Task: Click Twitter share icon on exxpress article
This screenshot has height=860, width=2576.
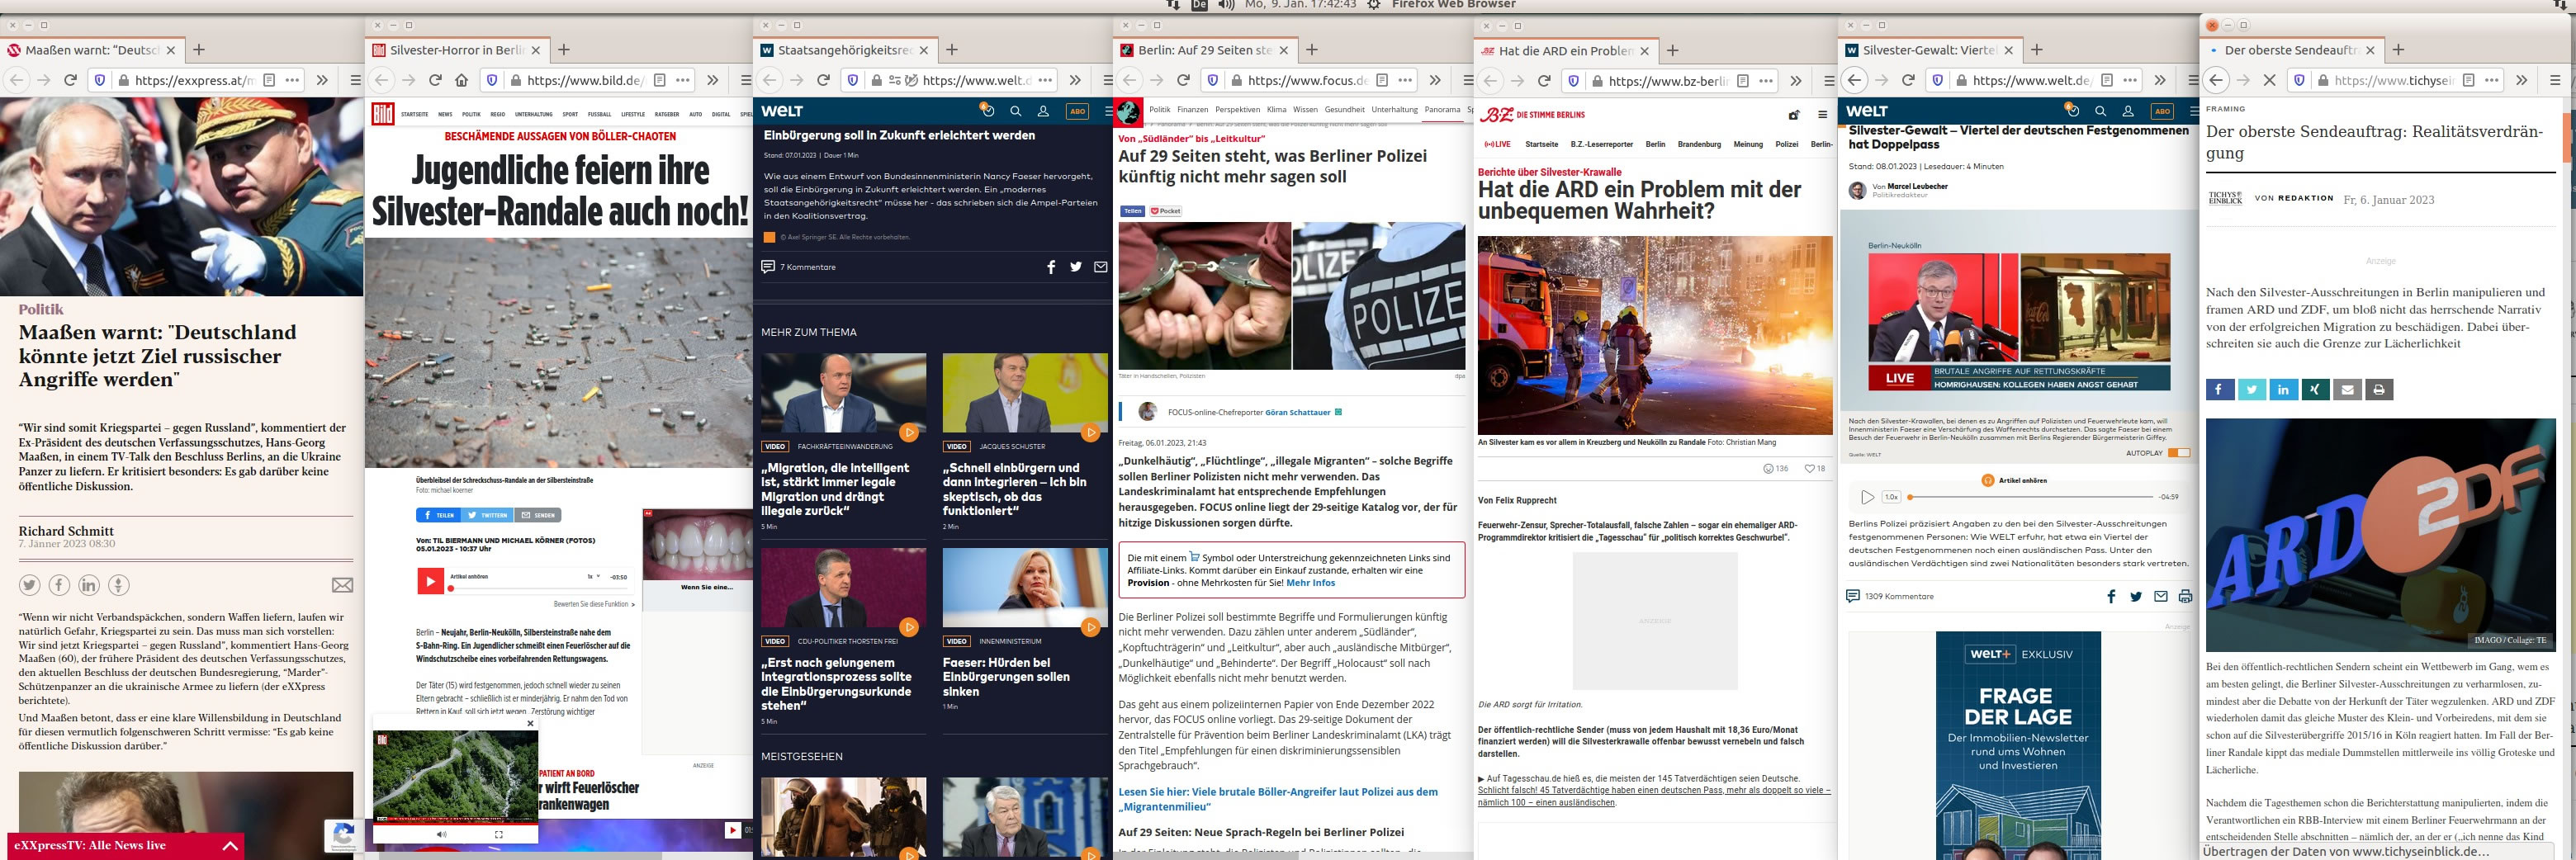Action: pyautogui.click(x=29, y=585)
